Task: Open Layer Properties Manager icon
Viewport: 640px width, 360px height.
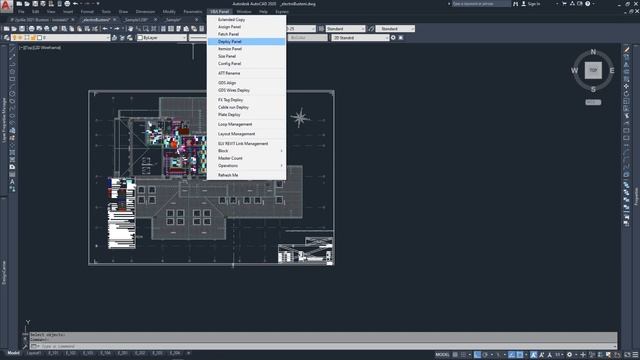Action: click(x=7, y=38)
